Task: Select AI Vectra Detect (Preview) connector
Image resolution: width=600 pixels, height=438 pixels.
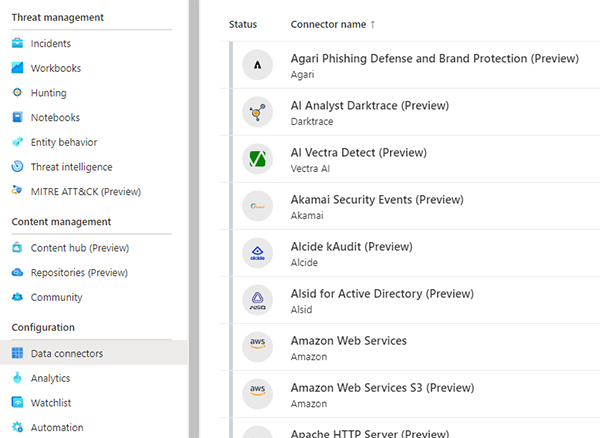Action: click(359, 153)
